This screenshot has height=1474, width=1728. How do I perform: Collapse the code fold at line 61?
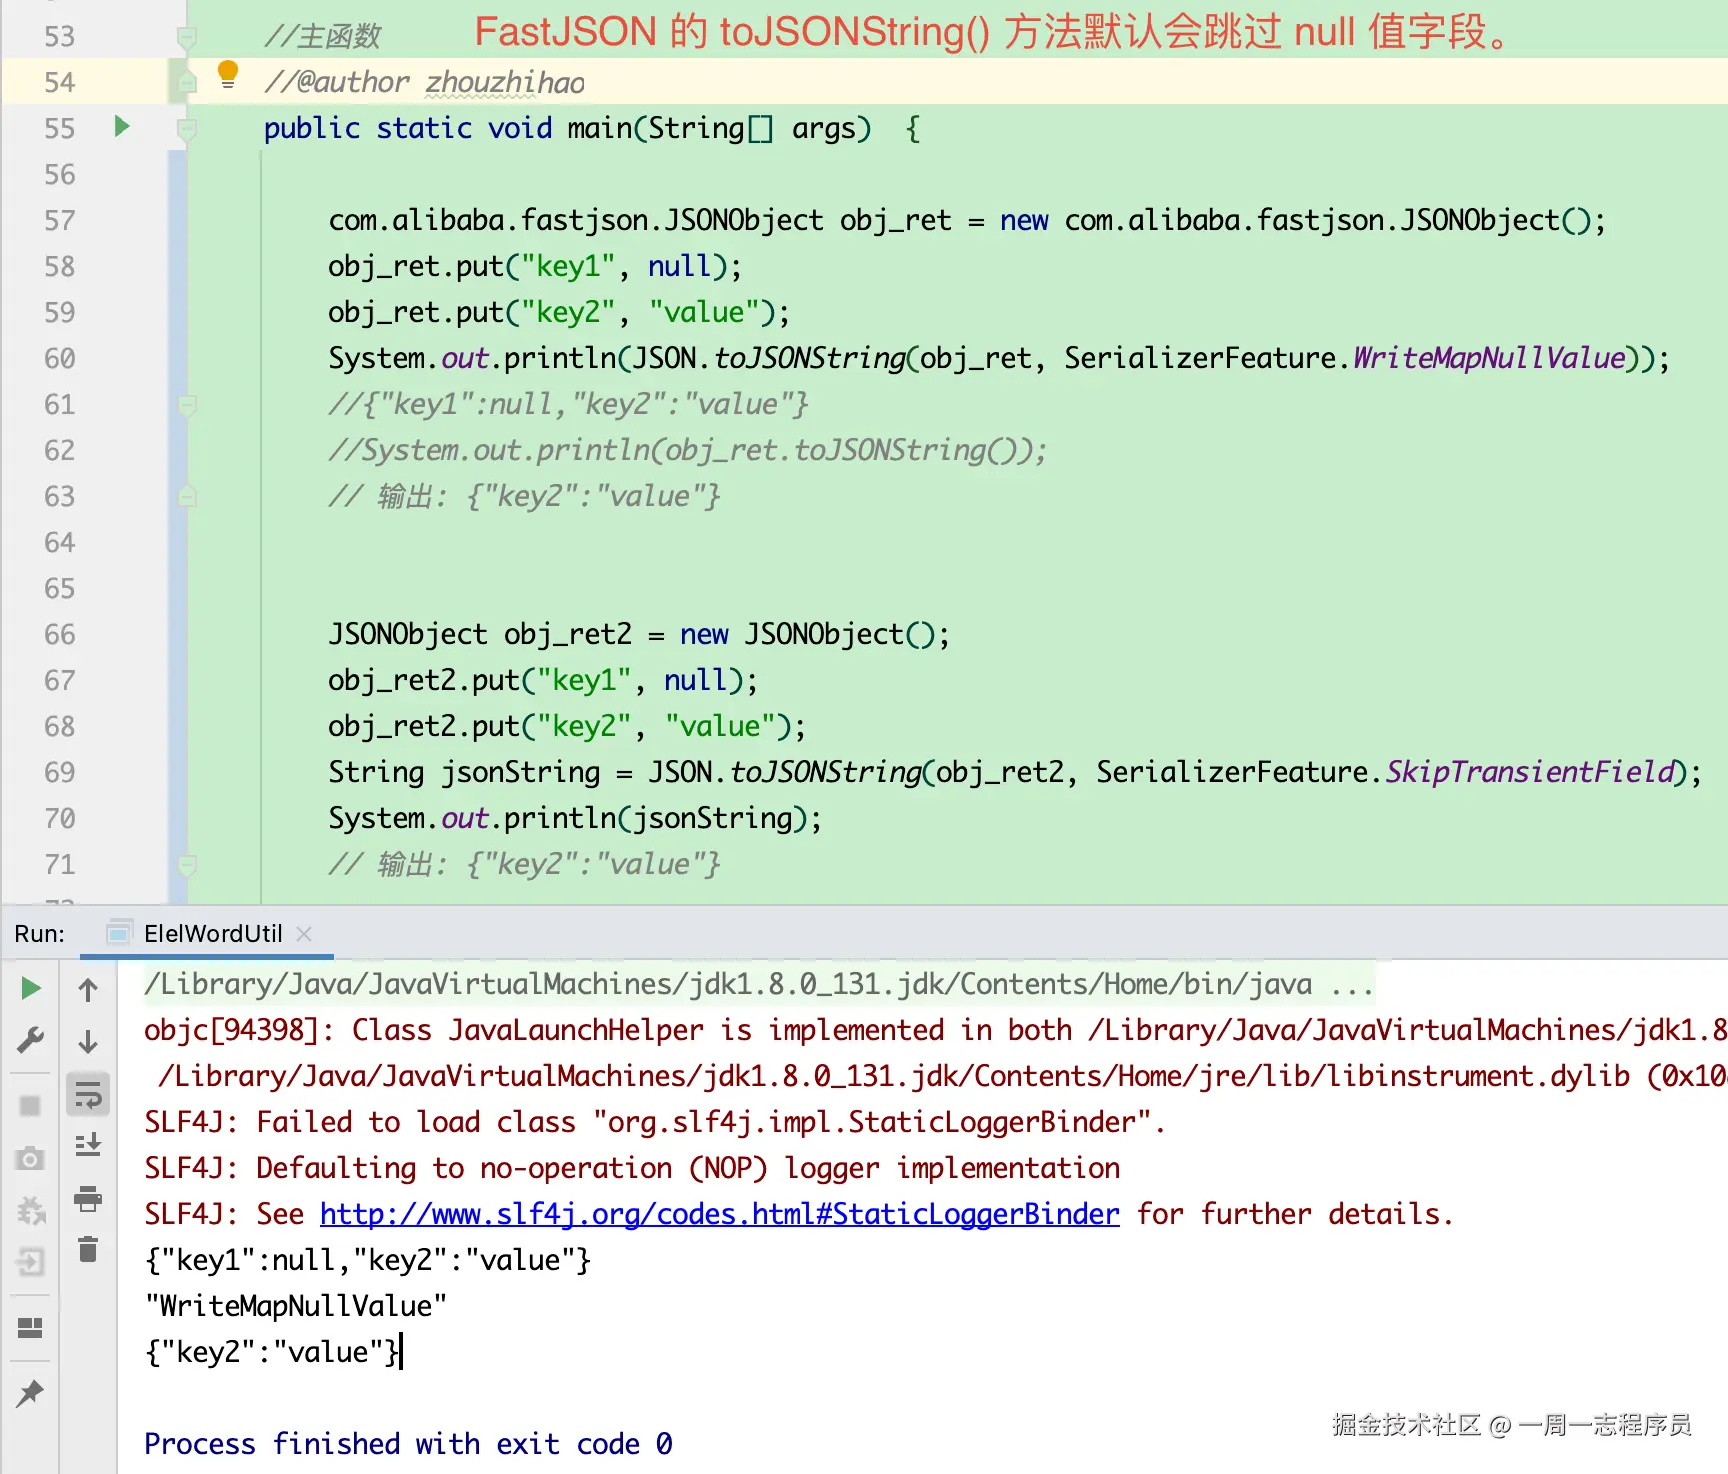click(186, 404)
